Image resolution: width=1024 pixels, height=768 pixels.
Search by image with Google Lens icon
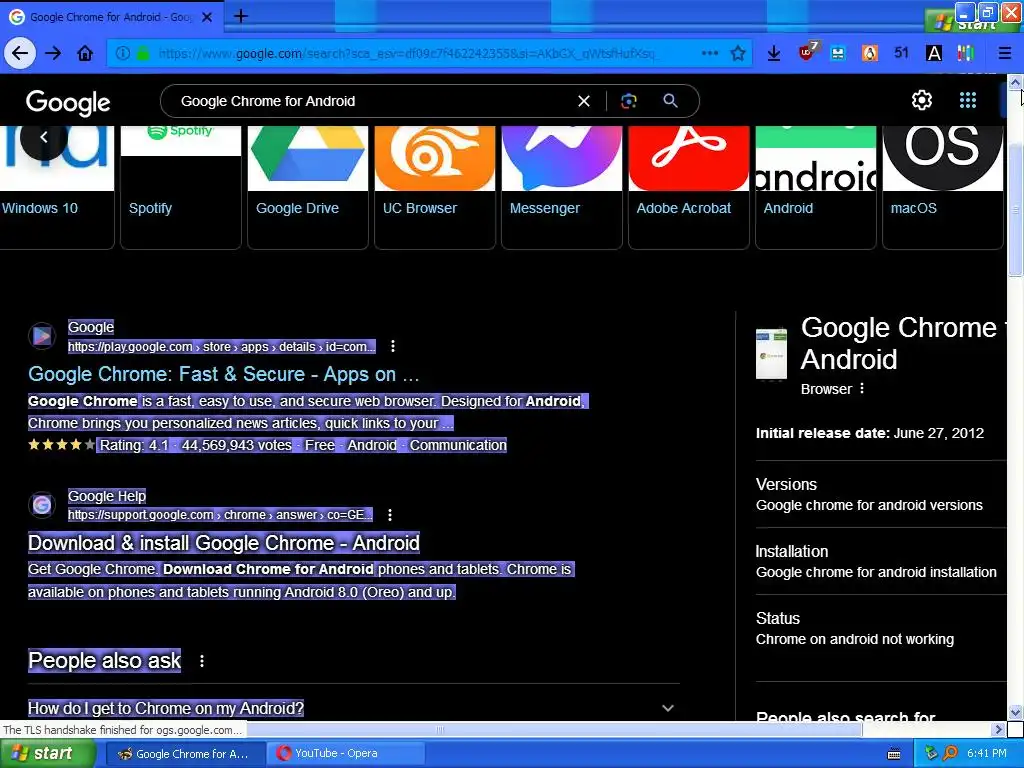point(629,101)
